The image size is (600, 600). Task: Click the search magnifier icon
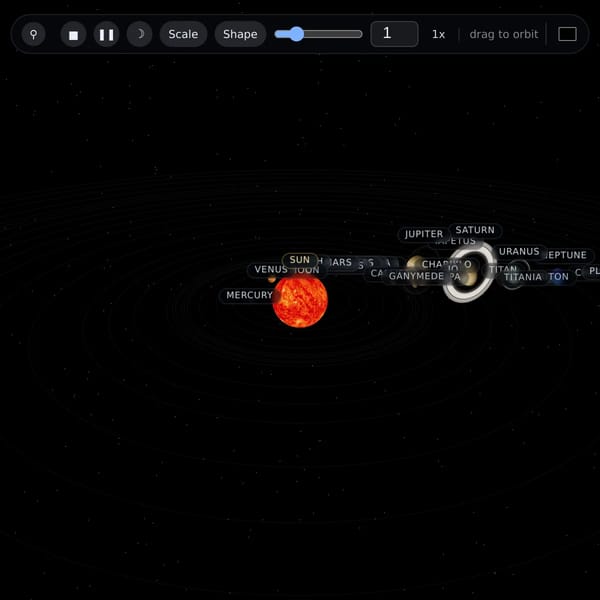point(34,34)
